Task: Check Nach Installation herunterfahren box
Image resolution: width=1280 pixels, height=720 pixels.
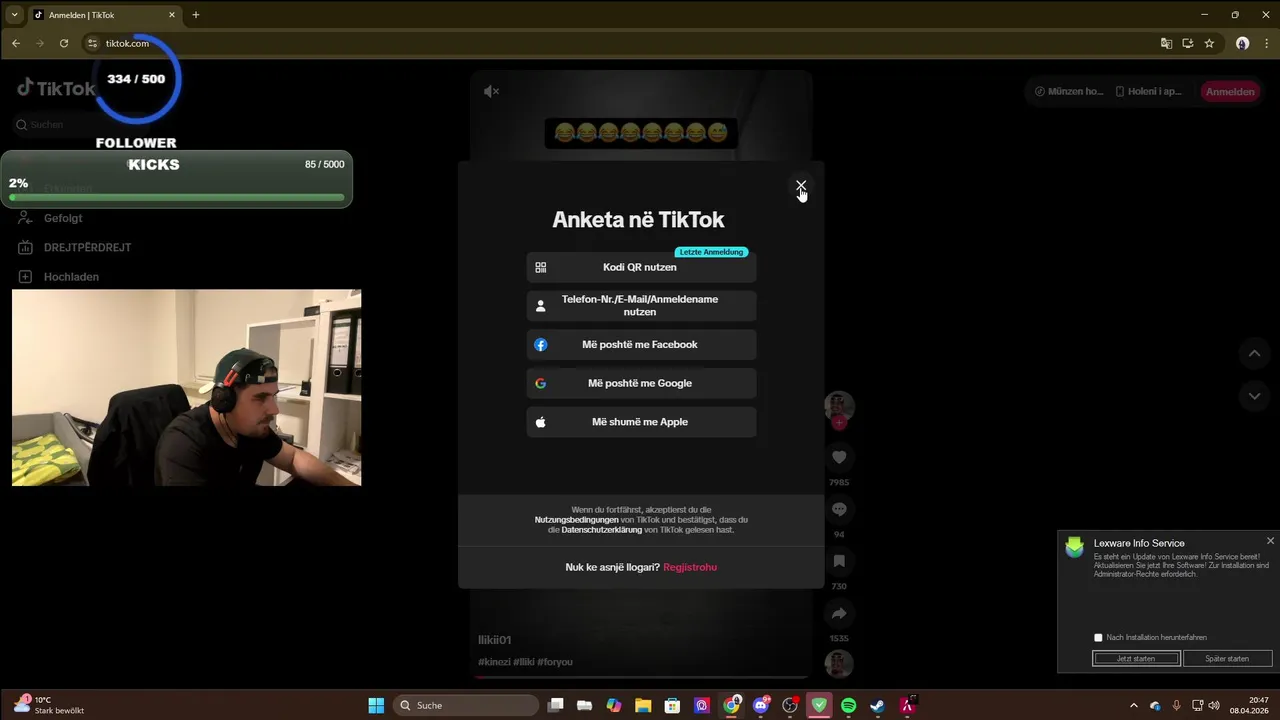Action: click(x=1098, y=638)
